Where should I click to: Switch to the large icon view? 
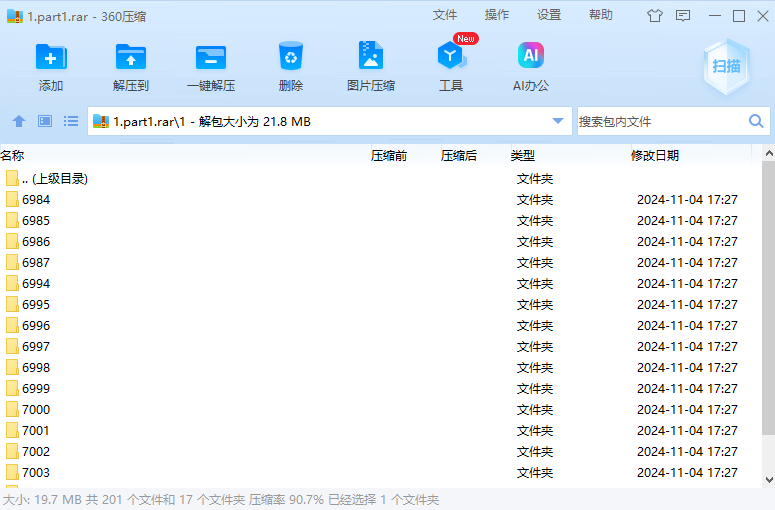(45, 121)
